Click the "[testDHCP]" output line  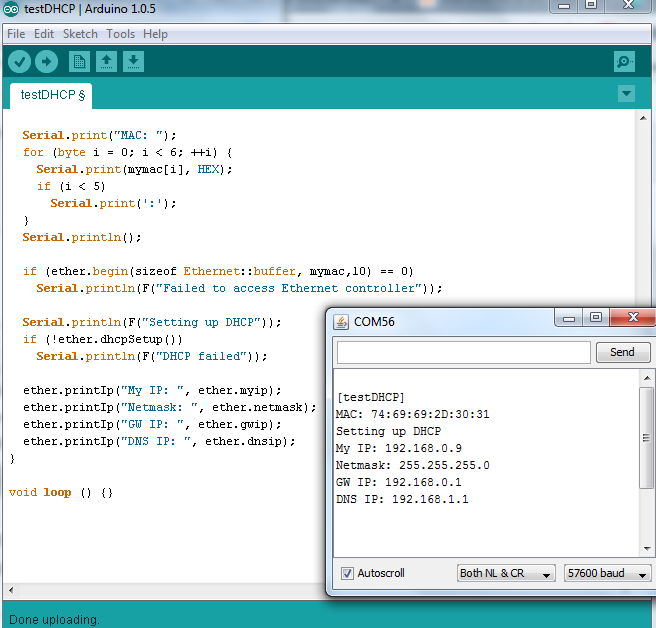pos(371,397)
